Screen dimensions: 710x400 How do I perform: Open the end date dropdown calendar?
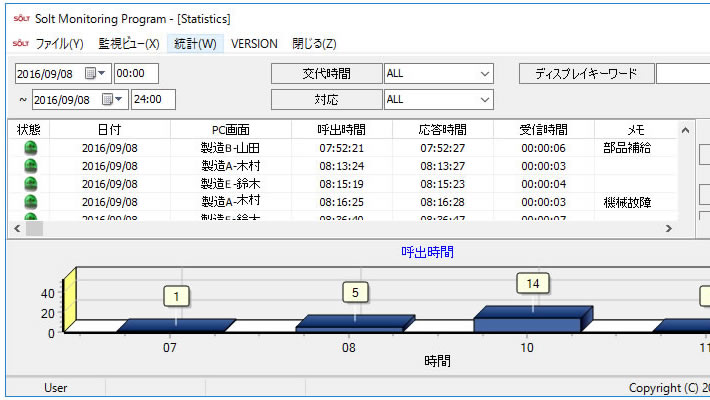pos(119,99)
